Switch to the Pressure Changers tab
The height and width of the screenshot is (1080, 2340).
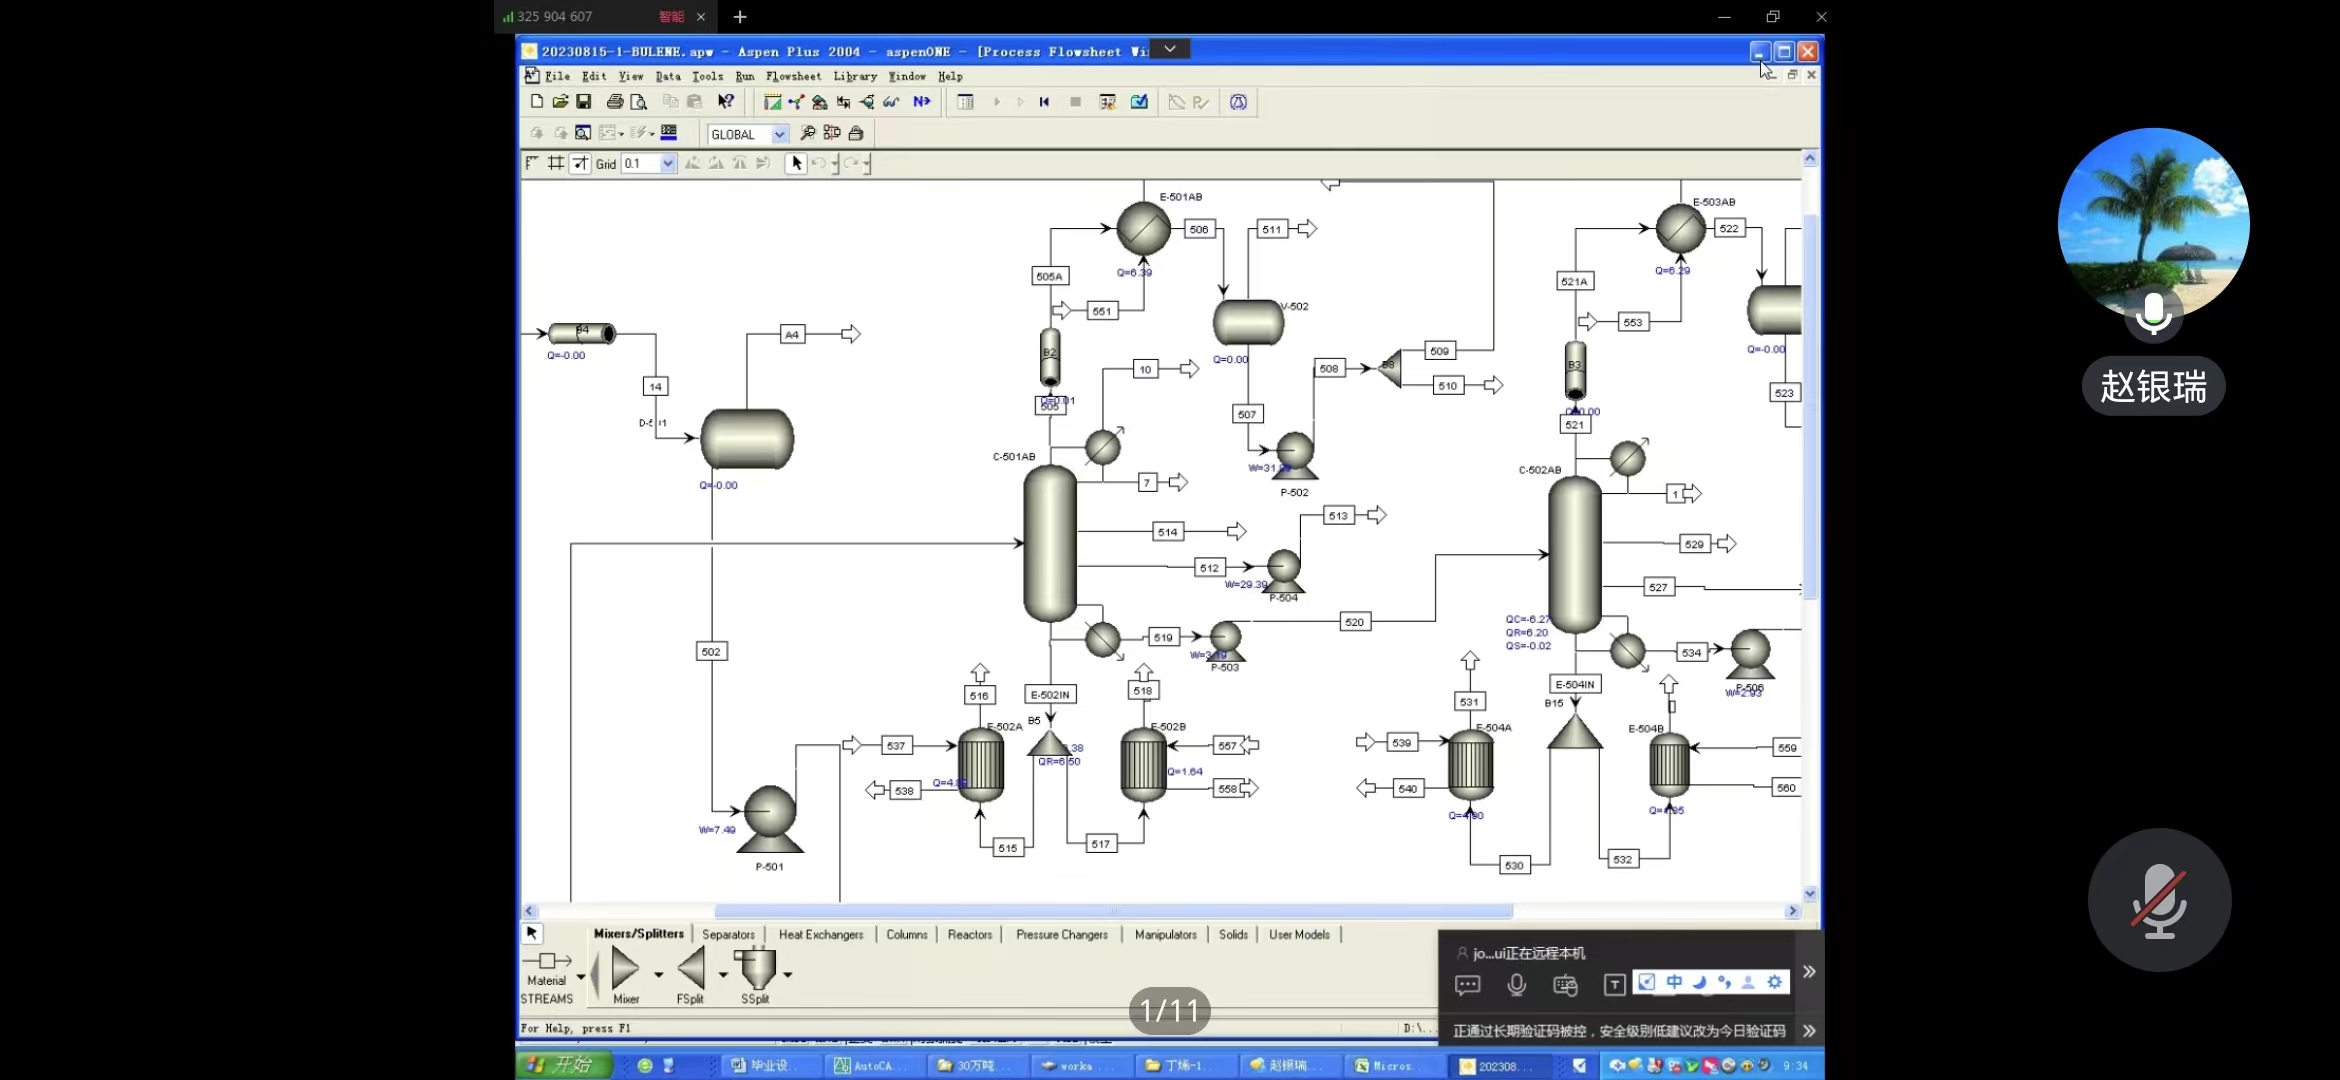1062,934
